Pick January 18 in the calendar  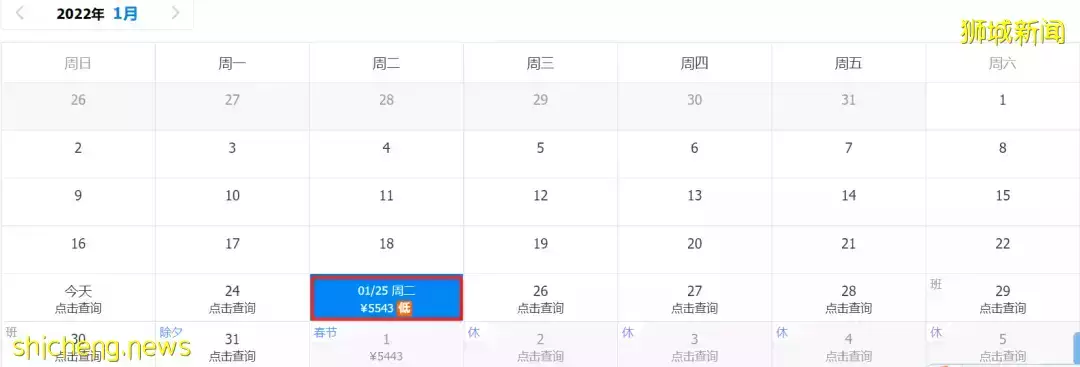[386, 244]
